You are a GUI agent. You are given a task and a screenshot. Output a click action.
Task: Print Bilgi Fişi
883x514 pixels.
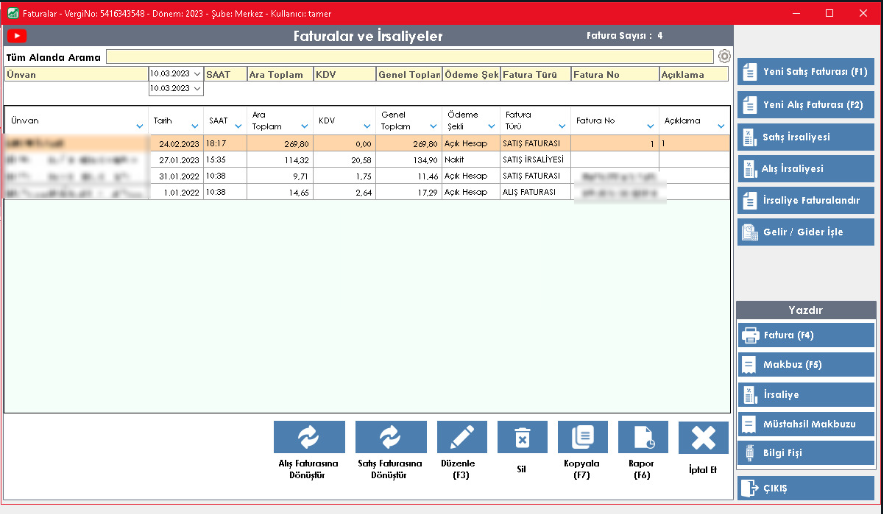(x=805, y=453)
